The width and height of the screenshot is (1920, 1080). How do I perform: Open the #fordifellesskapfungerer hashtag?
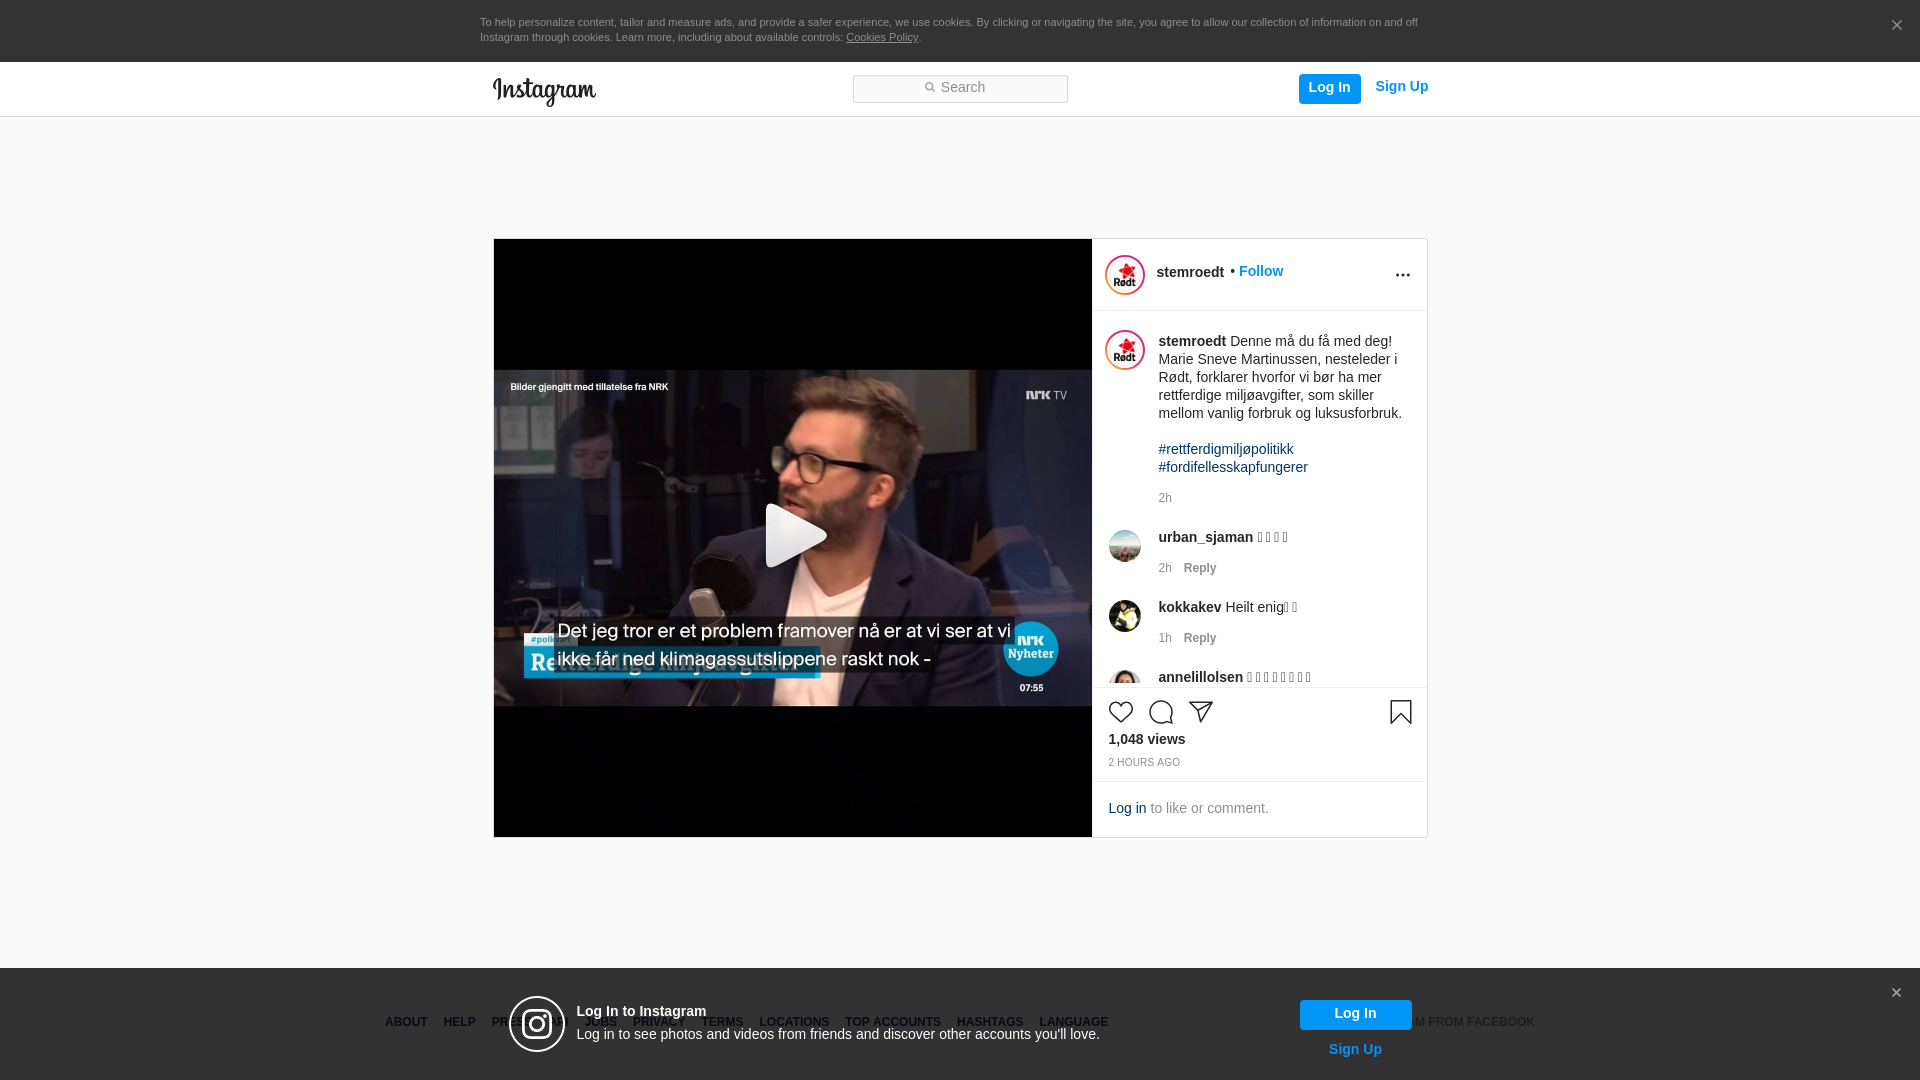coord(1232,467)
